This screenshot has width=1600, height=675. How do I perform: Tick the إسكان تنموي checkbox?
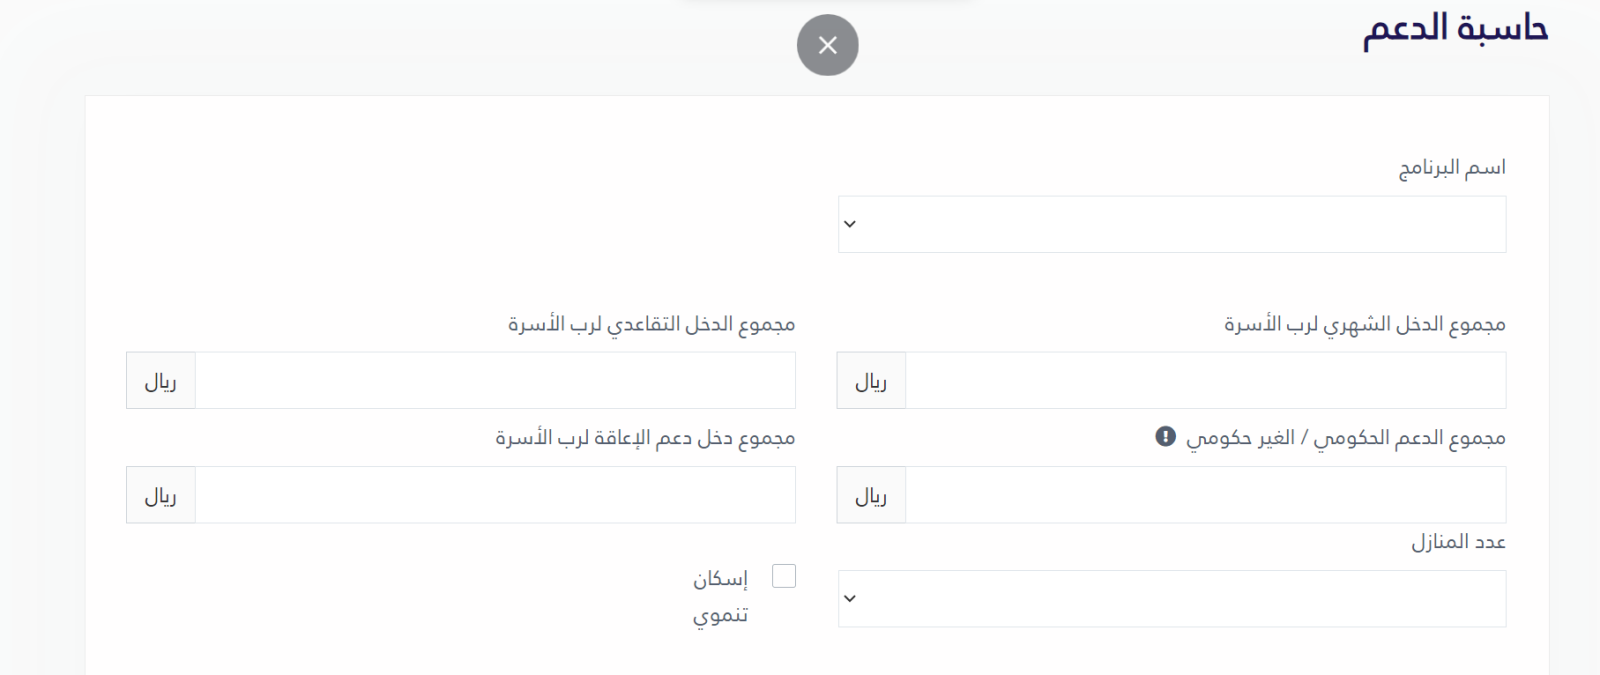(x=784, y=576)
